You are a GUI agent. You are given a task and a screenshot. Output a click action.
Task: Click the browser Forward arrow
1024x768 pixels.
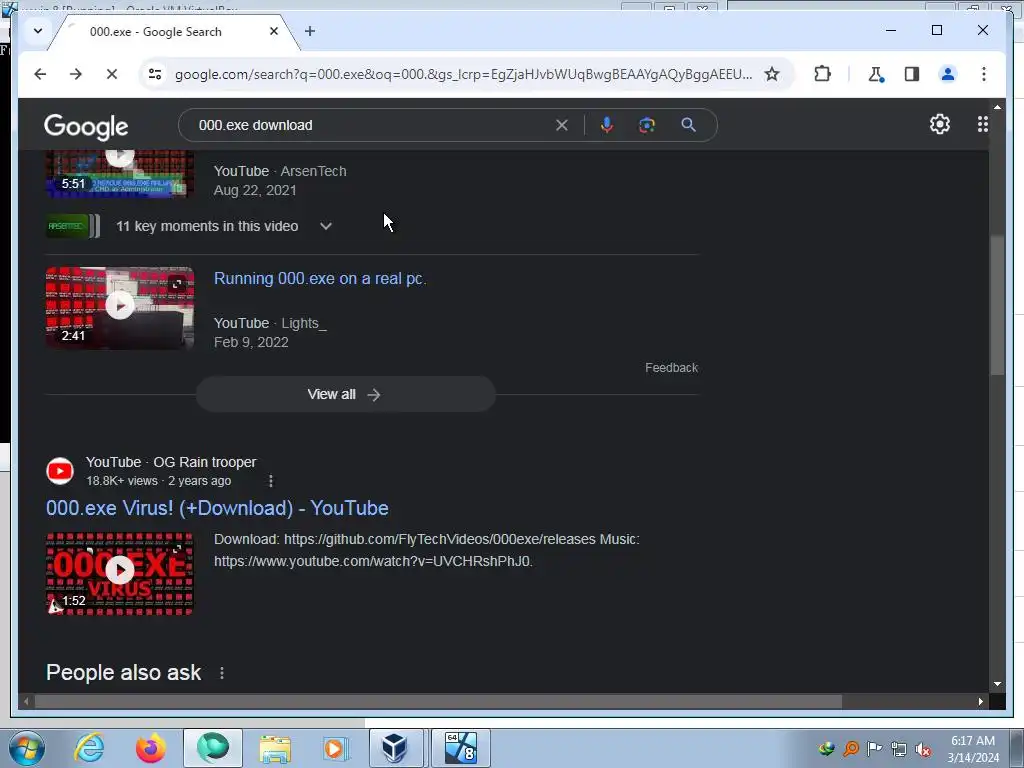[76, 74]
